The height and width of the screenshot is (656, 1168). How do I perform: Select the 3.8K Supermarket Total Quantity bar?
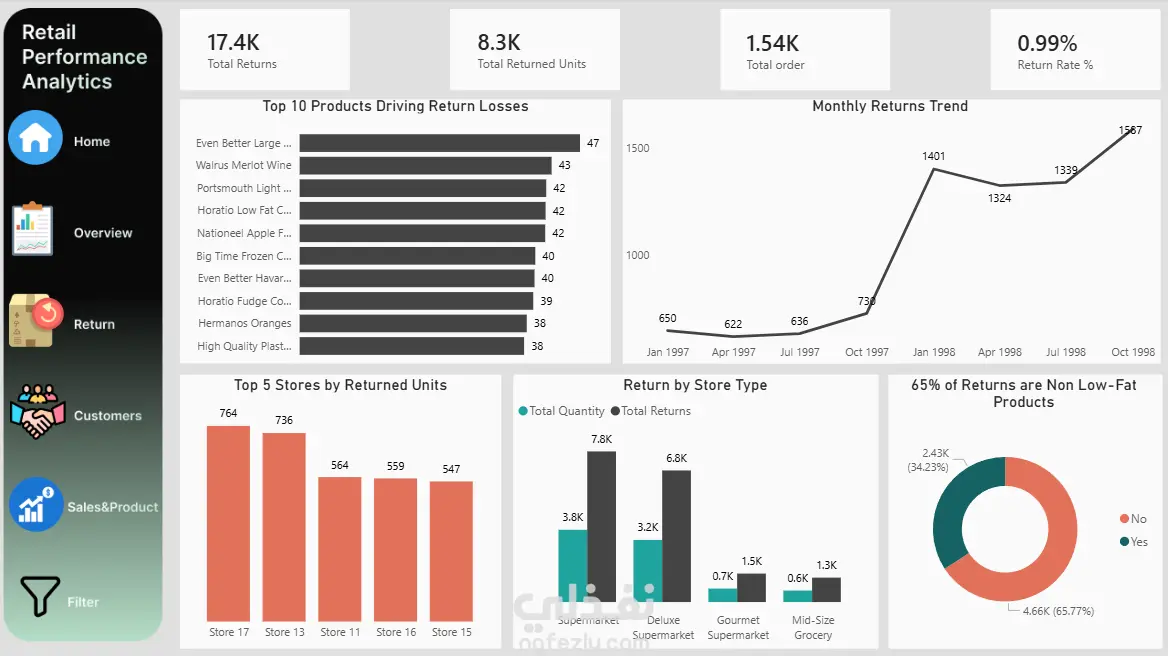pos(573,566)
